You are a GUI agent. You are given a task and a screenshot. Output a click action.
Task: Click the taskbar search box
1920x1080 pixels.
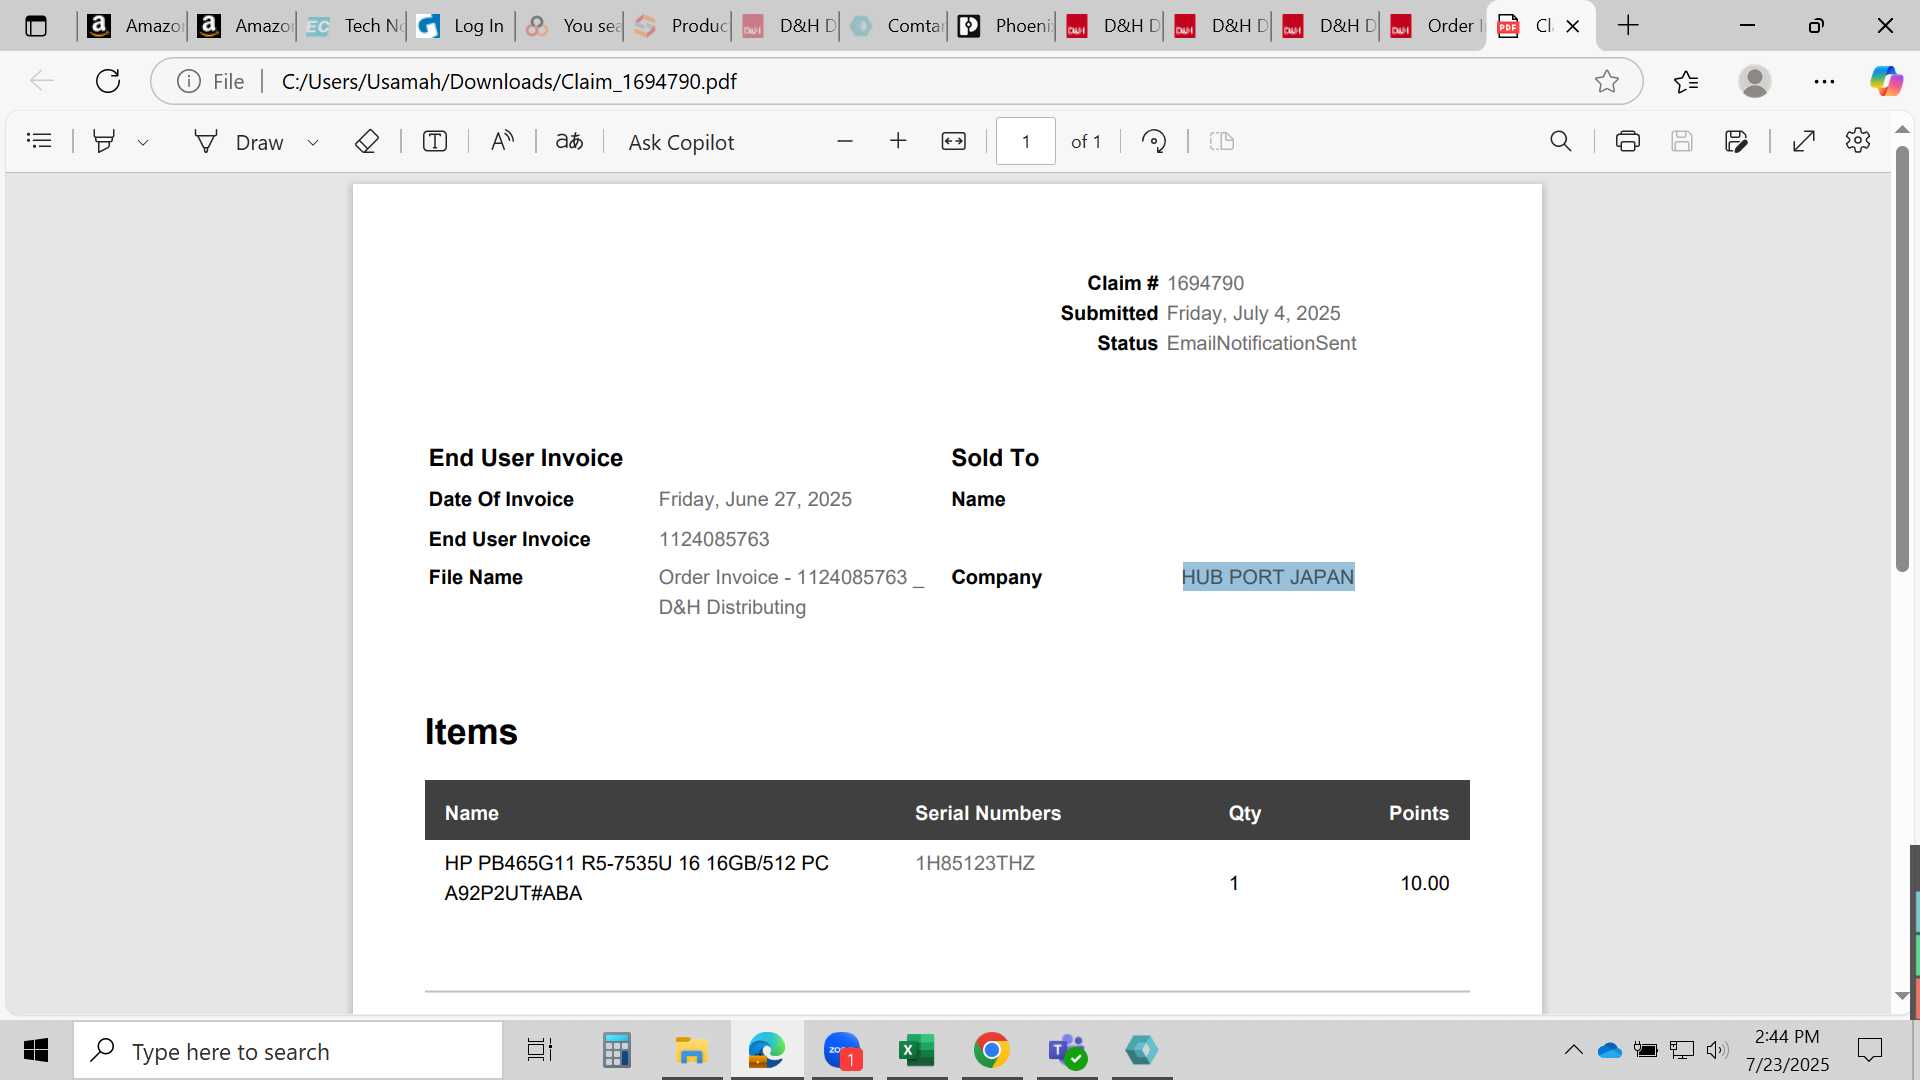point(288,1051)
